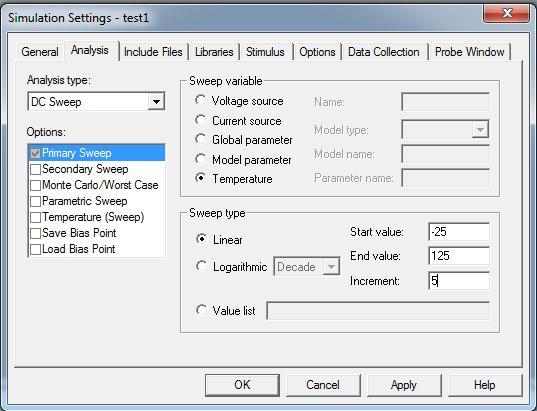Screen dimensions: 537x411
Task: Check the Temperature (Sweep) option
Action: point(35,217)
